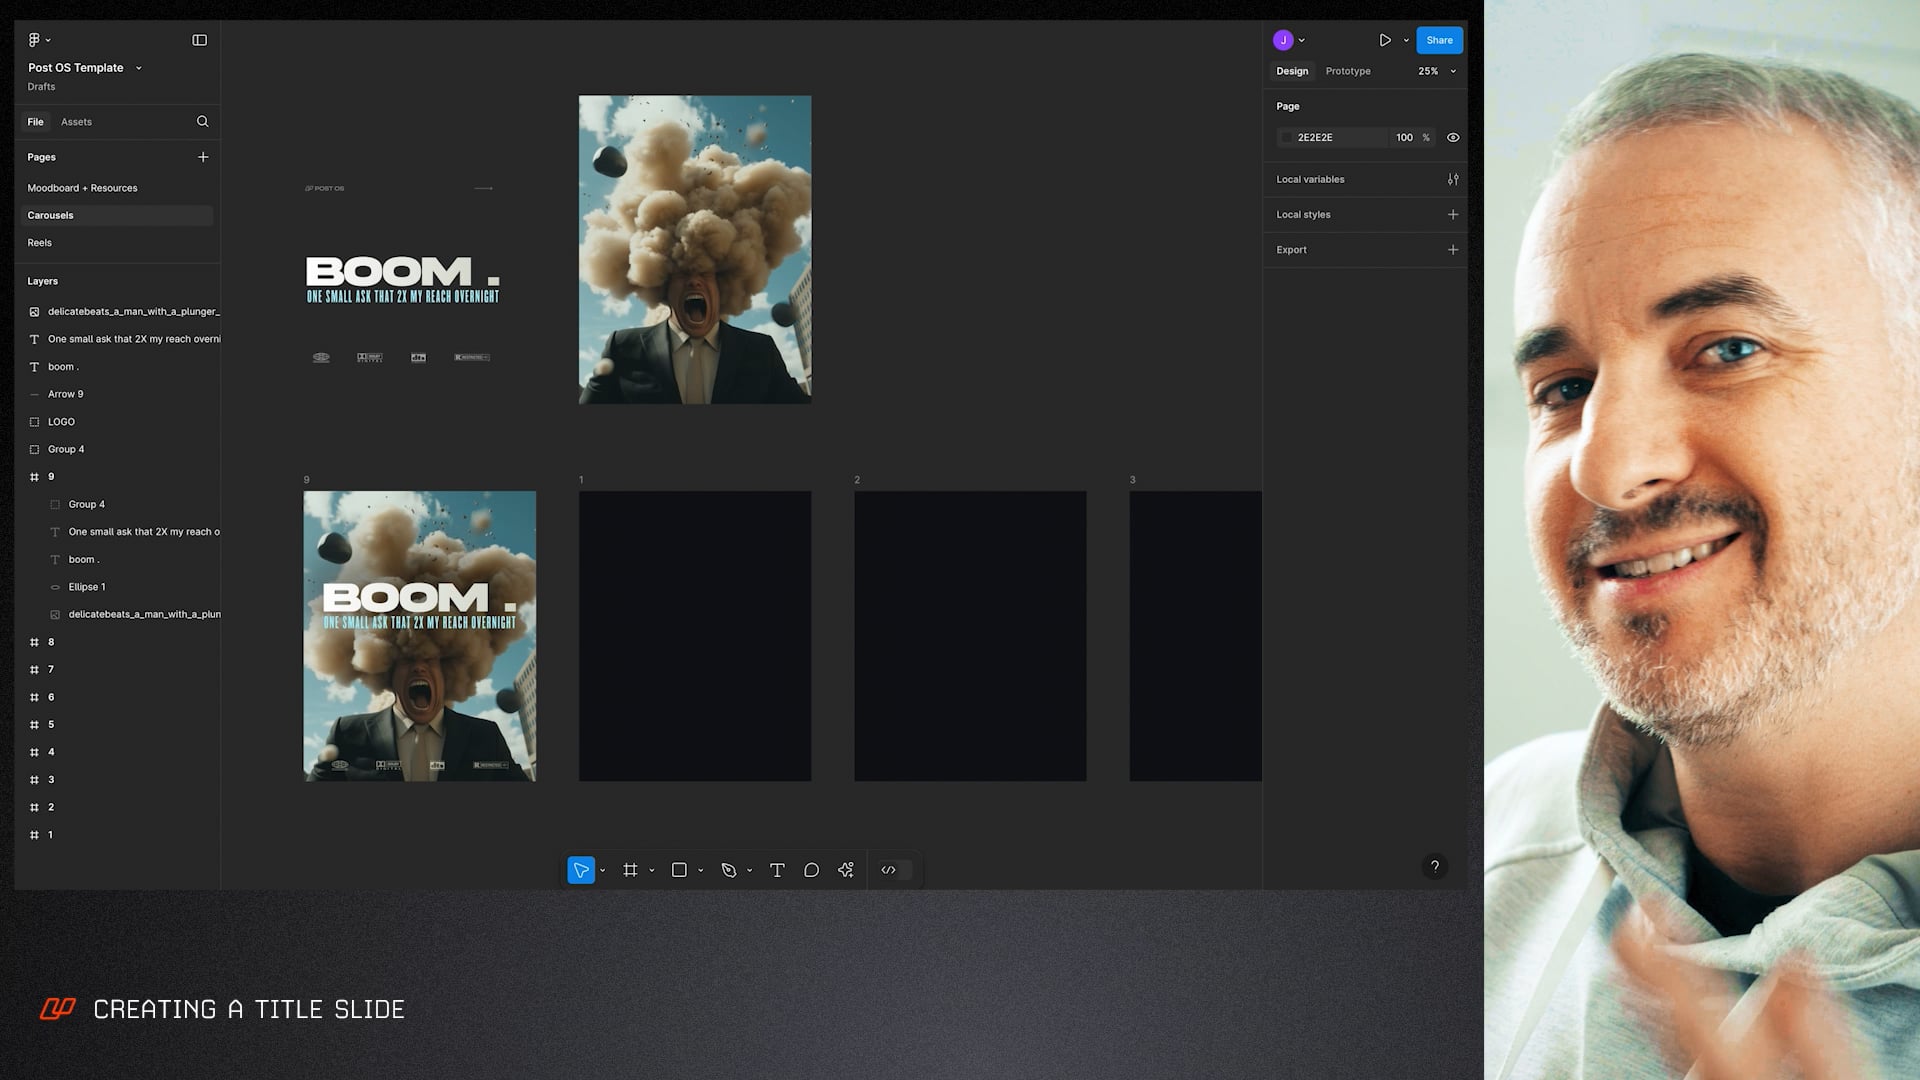Viewport: 1920px width, 1080px height.
Task: Select the Rectangle shape tool
Action: [679, 870]
